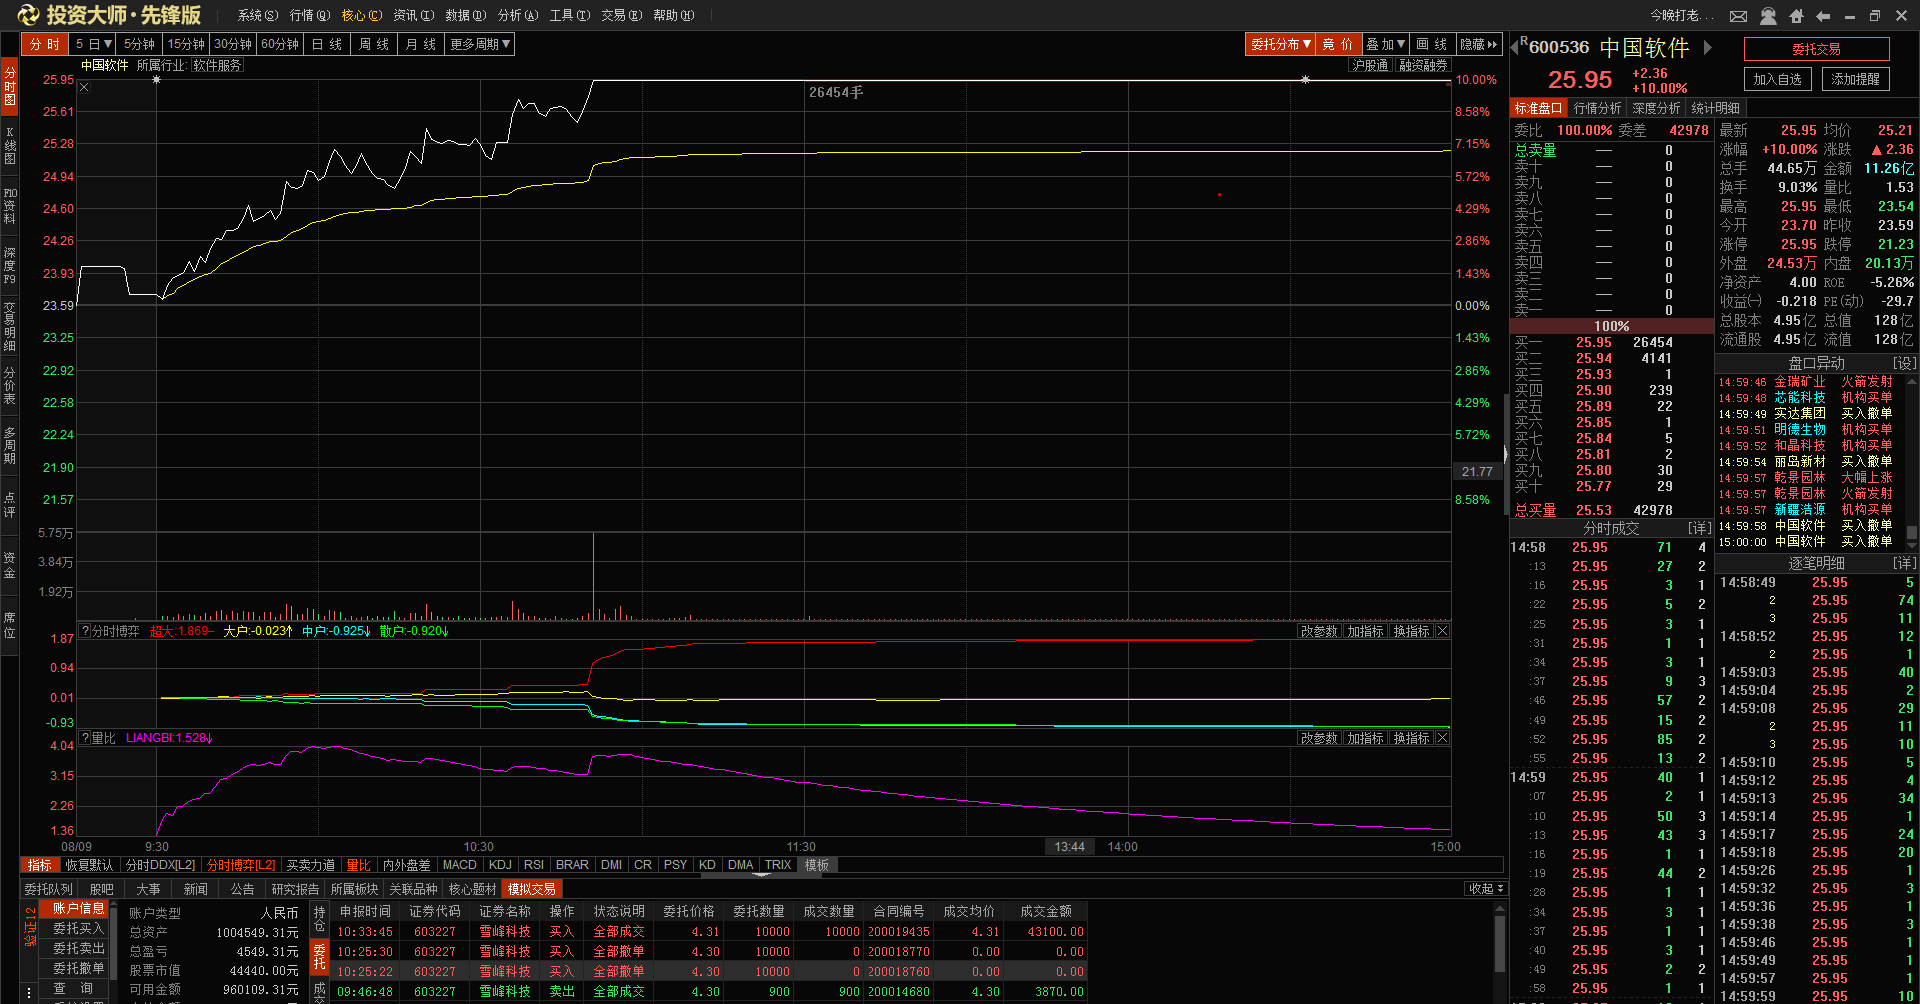Switch to the 行情分析 tab

pyautogui.click(x=1597, y=108)
